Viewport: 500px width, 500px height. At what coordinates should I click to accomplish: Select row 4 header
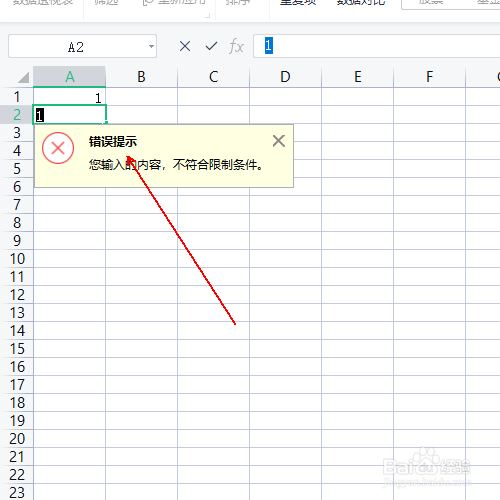click(x=17, y=151)
